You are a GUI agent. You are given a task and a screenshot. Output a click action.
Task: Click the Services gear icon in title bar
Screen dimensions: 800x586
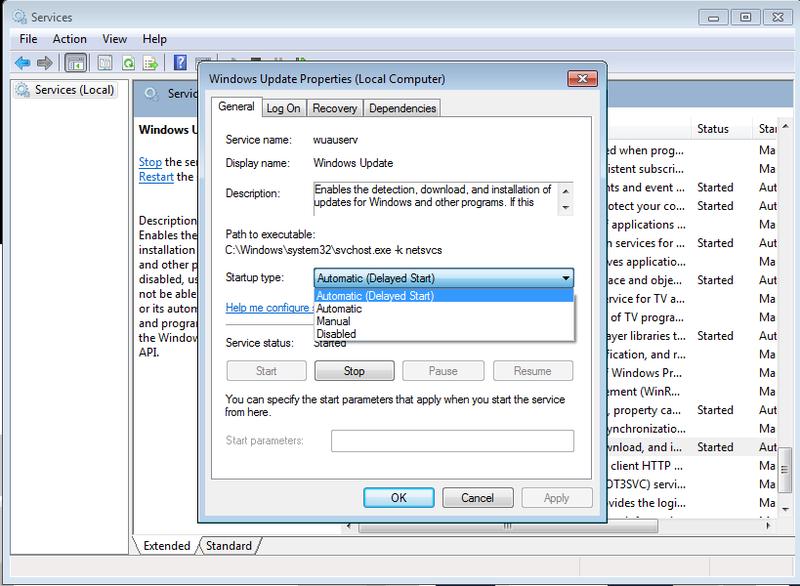(x=20, y=17)
